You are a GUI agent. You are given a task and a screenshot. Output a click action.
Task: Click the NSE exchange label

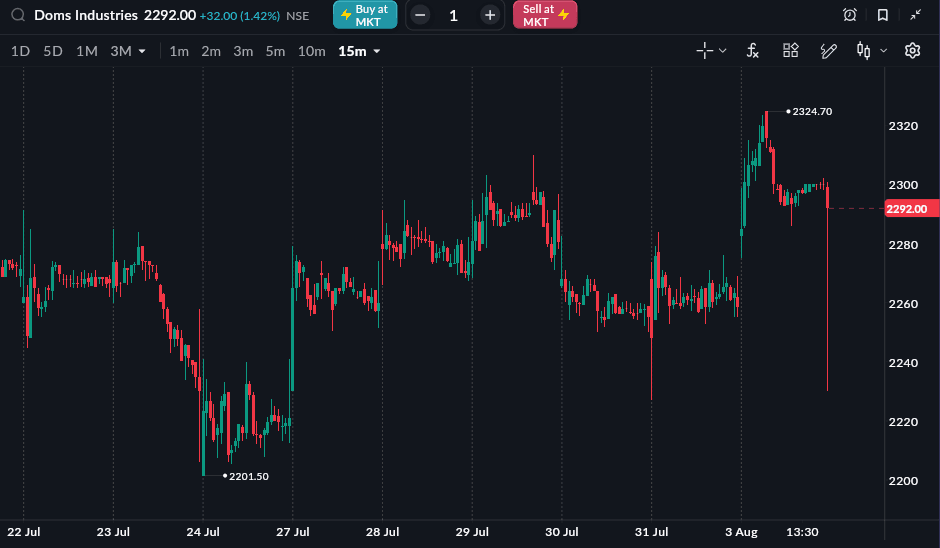[297, 16]
